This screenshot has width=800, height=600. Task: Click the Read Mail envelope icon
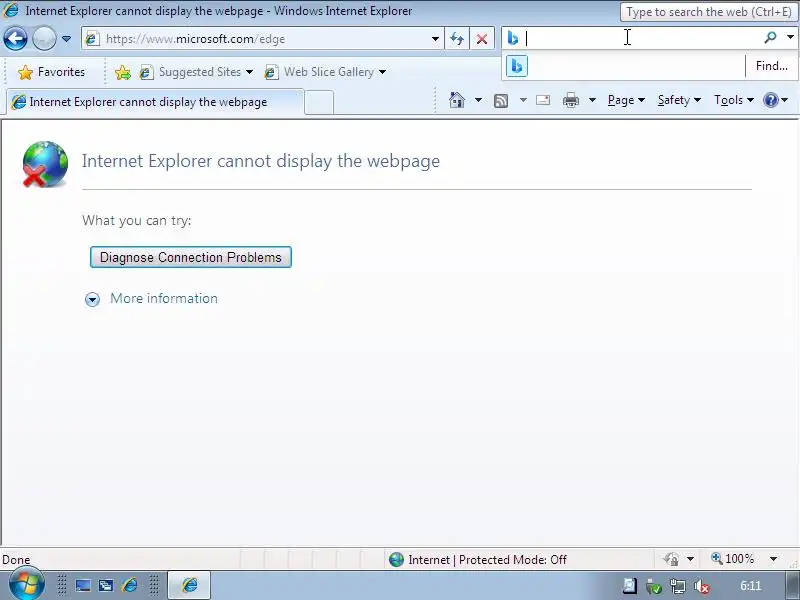pyautogui.click(x=543, y=100)
